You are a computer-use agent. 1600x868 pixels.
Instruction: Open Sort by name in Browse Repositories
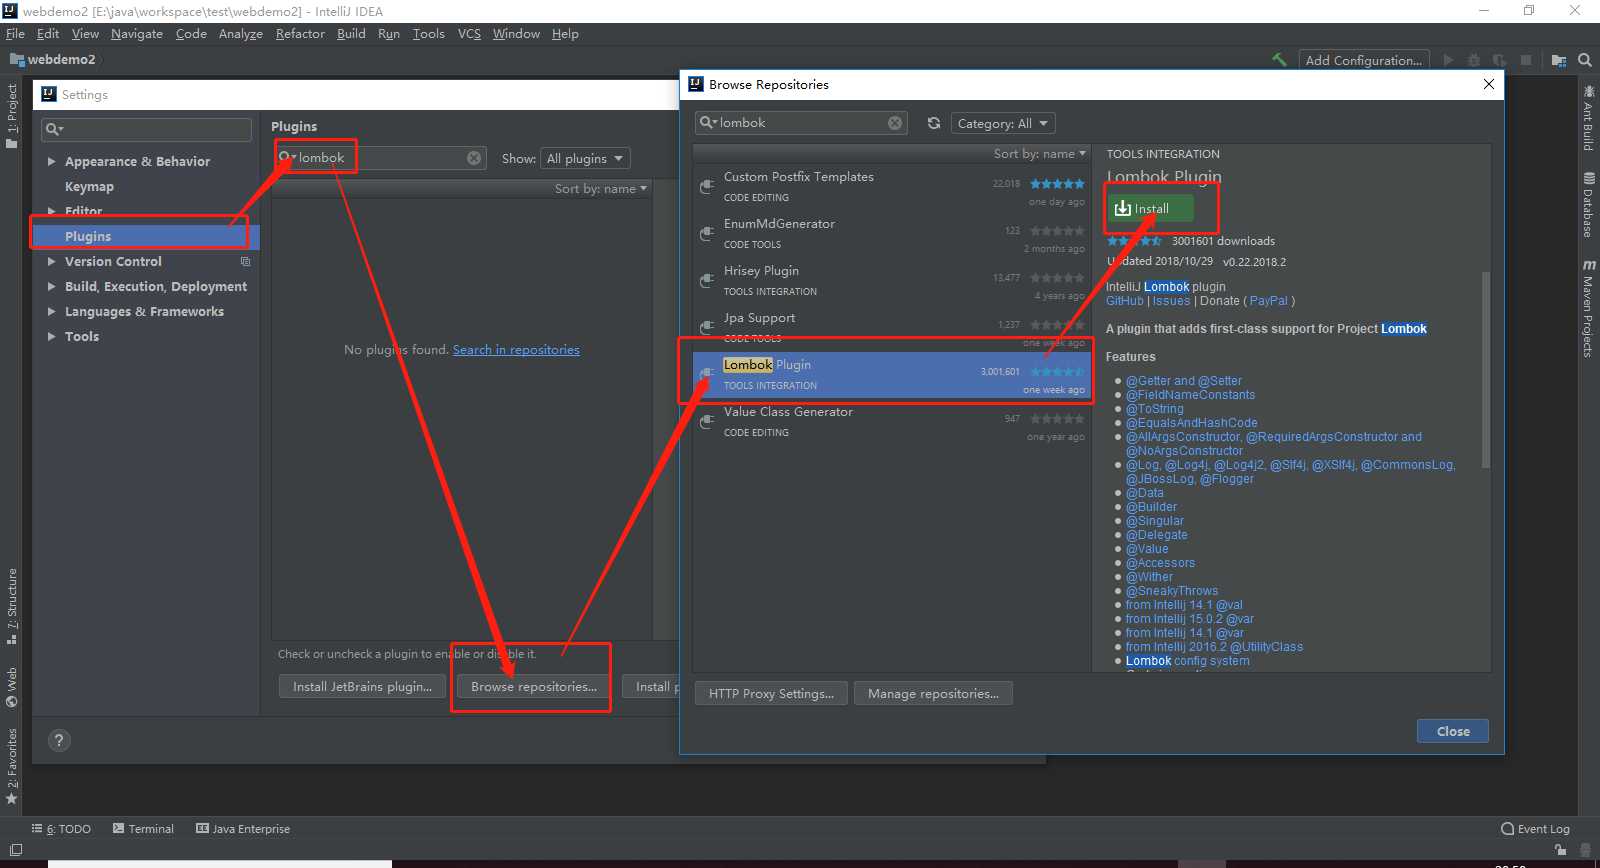tap(1040, 153)
